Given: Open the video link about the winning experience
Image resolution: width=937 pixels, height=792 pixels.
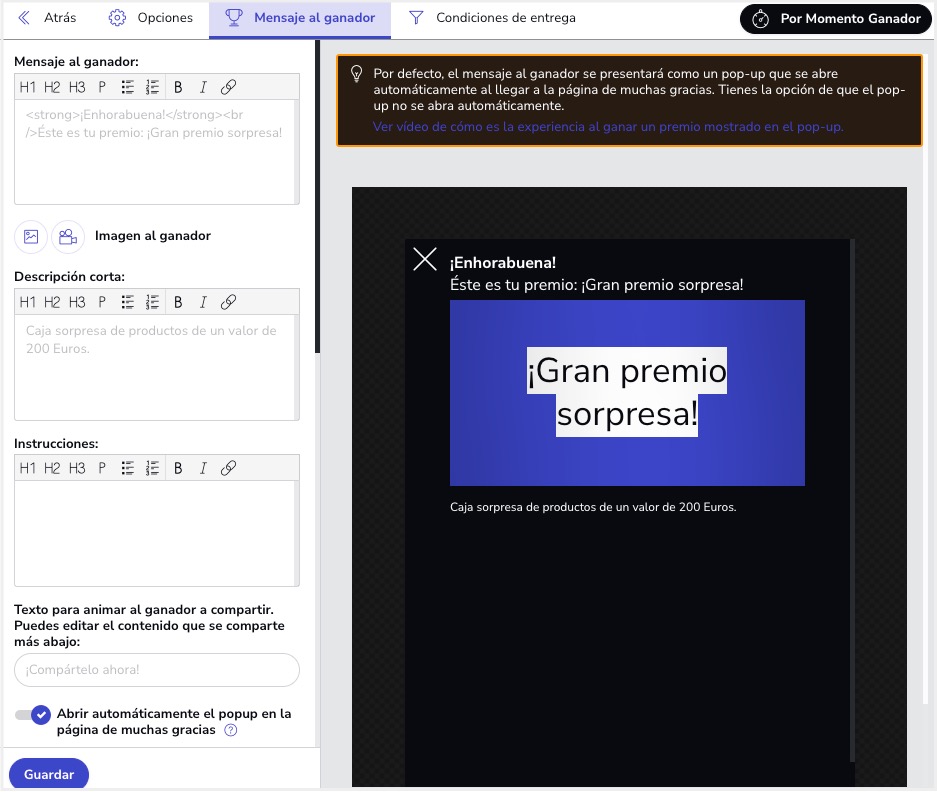Looking at the screenshot, I should coord(608,127).
